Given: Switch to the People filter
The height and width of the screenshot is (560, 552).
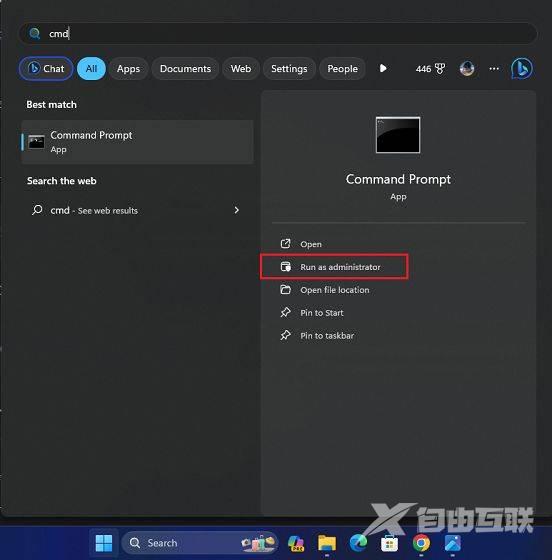Looking at the screenshot, I should point(342,68).
